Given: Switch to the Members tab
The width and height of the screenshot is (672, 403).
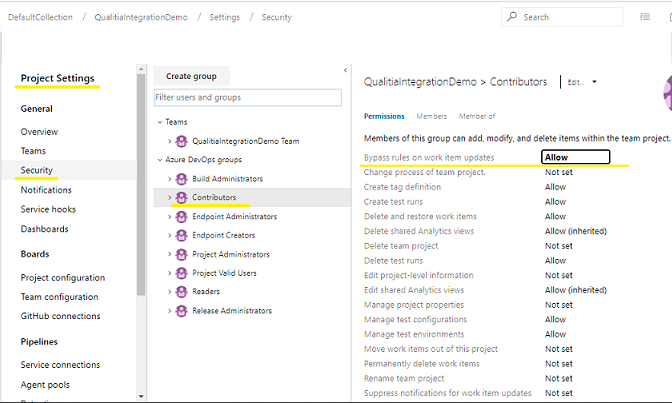Looking at the screenshot, I should pos(431,117).
